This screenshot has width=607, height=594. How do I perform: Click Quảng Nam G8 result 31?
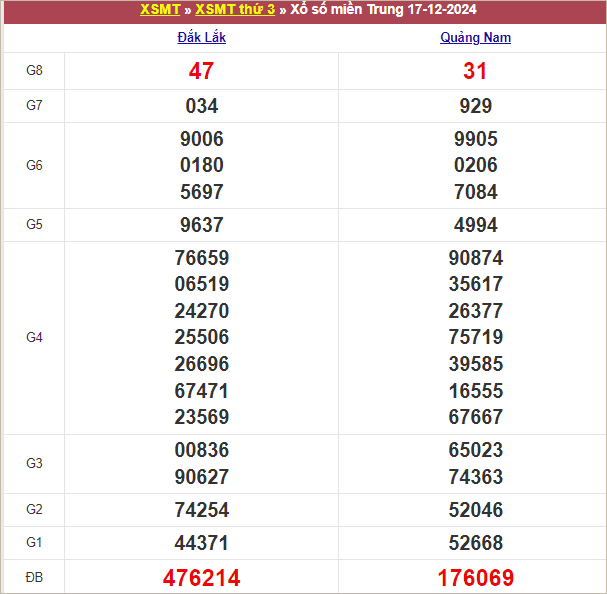[x=475, y=71]
